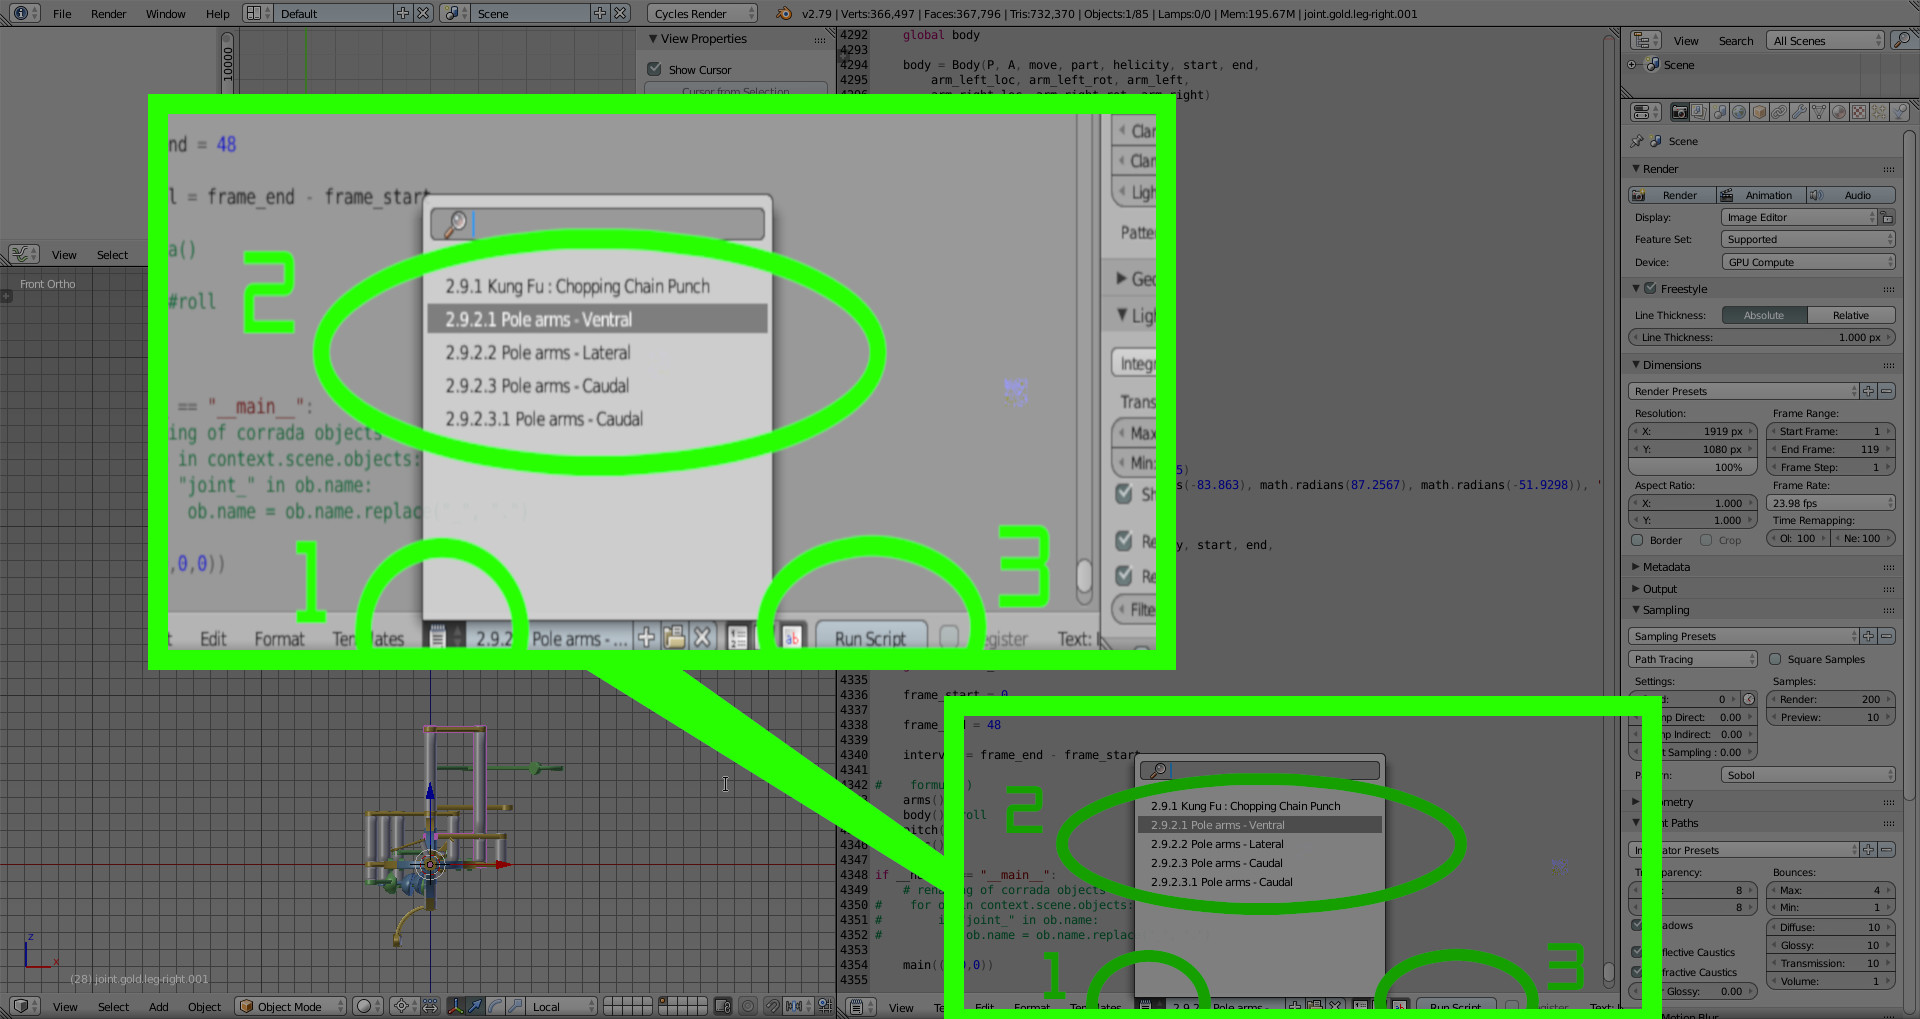Open the Display dropdown showing Image Editor
The height and width of the screenshot is (1019, 1920).
pyautogui.click(x=1799, y=217)
